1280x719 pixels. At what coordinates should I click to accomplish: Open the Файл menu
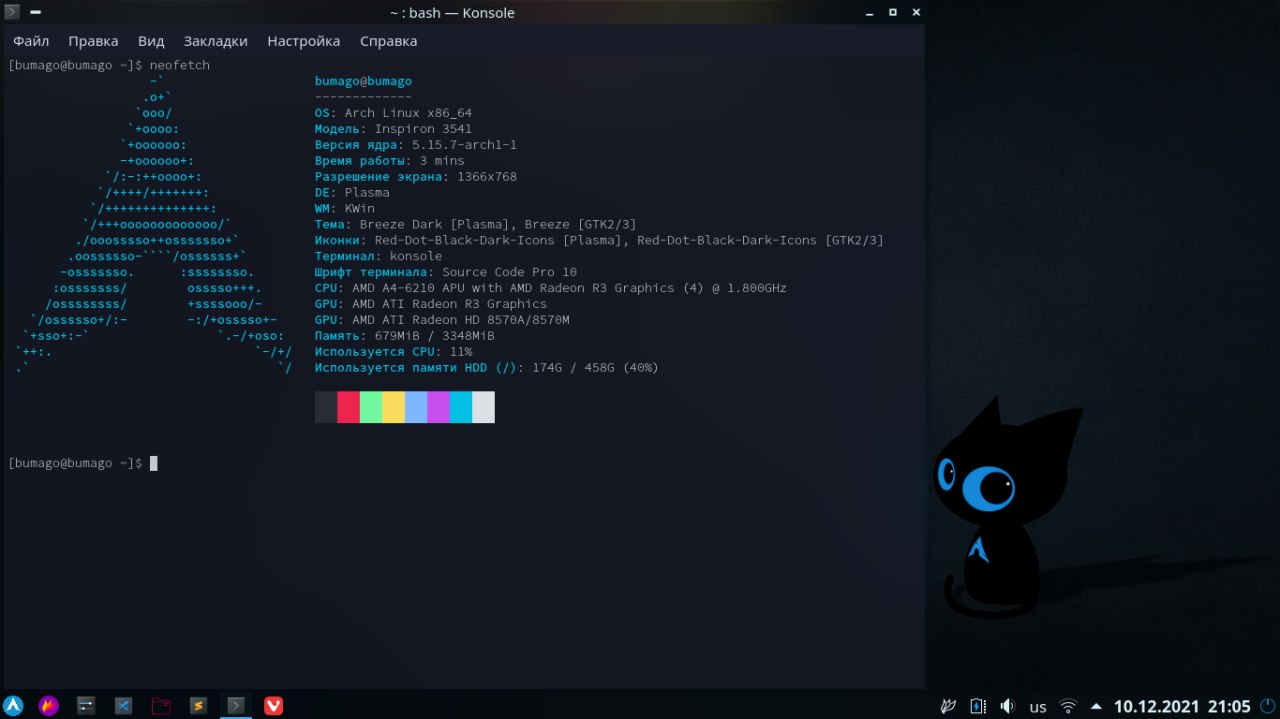(31, 41)
